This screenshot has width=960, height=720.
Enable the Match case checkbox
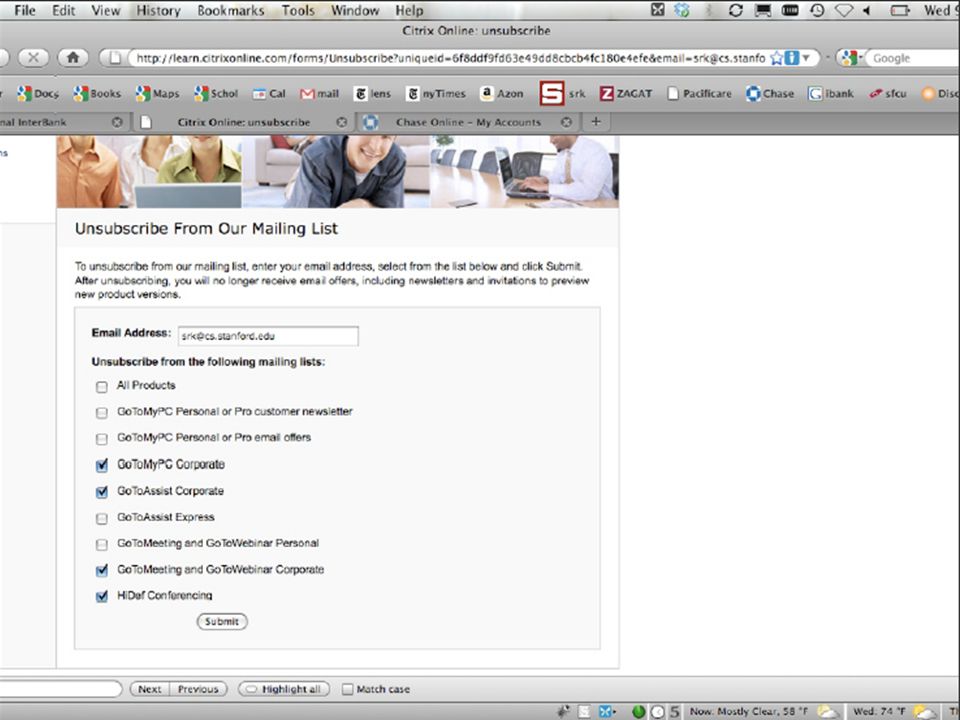tap(348, 689)
